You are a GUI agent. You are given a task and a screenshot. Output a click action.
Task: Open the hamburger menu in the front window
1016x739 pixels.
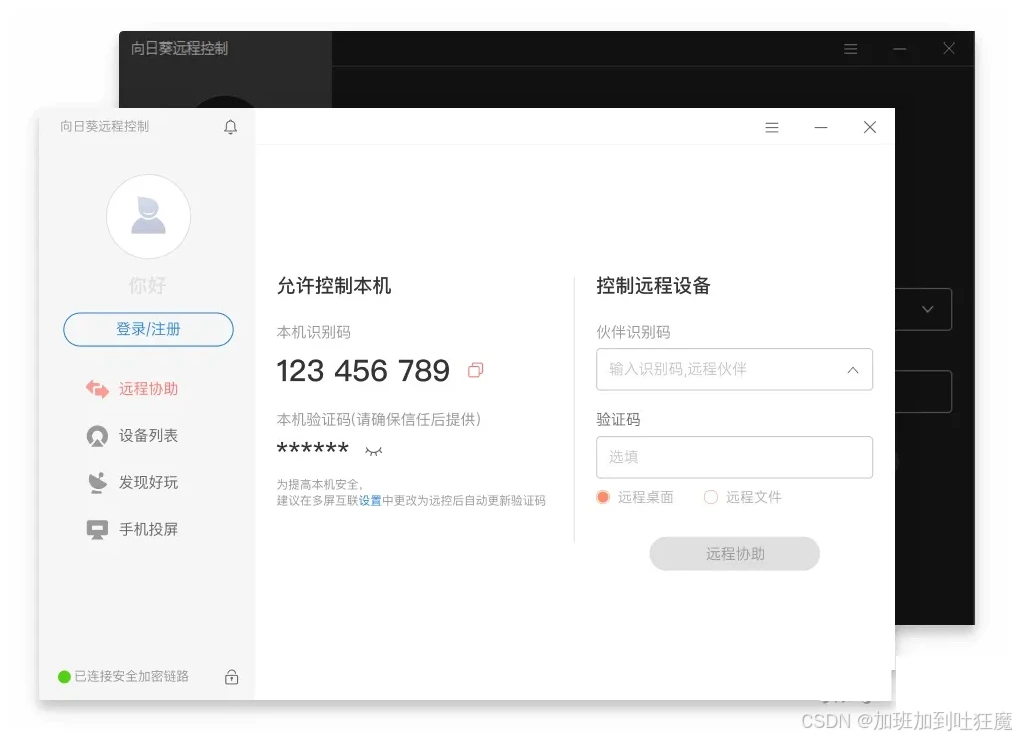point(772,128)
